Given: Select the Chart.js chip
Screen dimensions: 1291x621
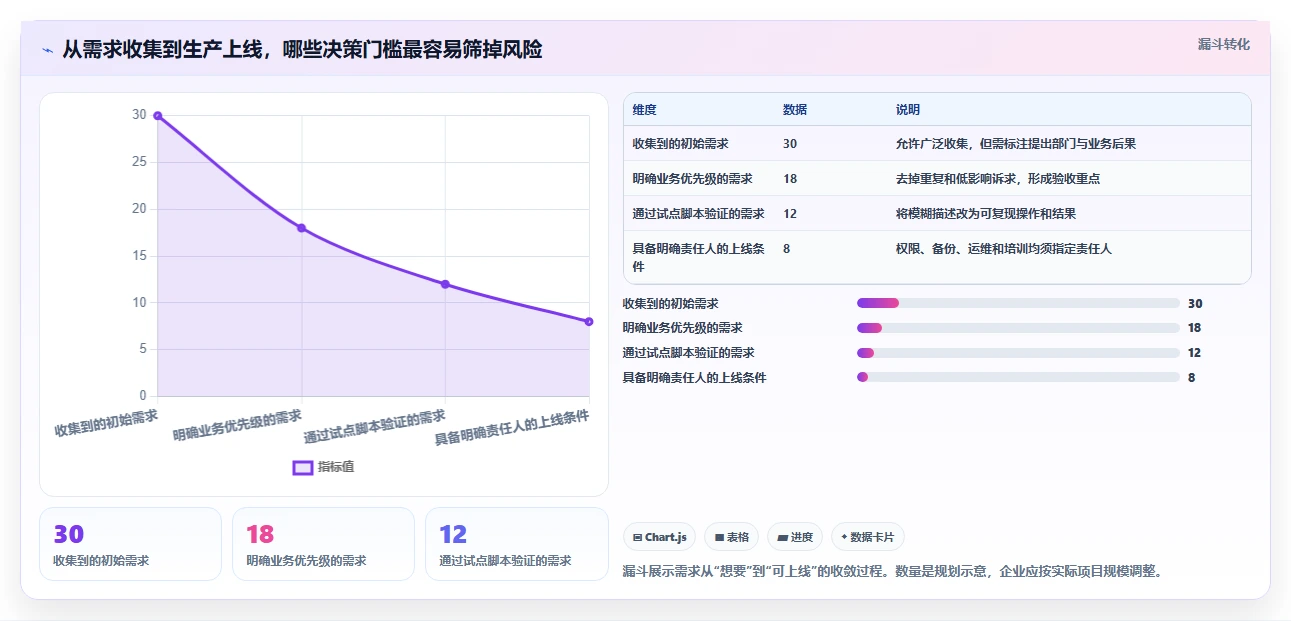Looking at the screenshot, I should click(x=660, y=537).
